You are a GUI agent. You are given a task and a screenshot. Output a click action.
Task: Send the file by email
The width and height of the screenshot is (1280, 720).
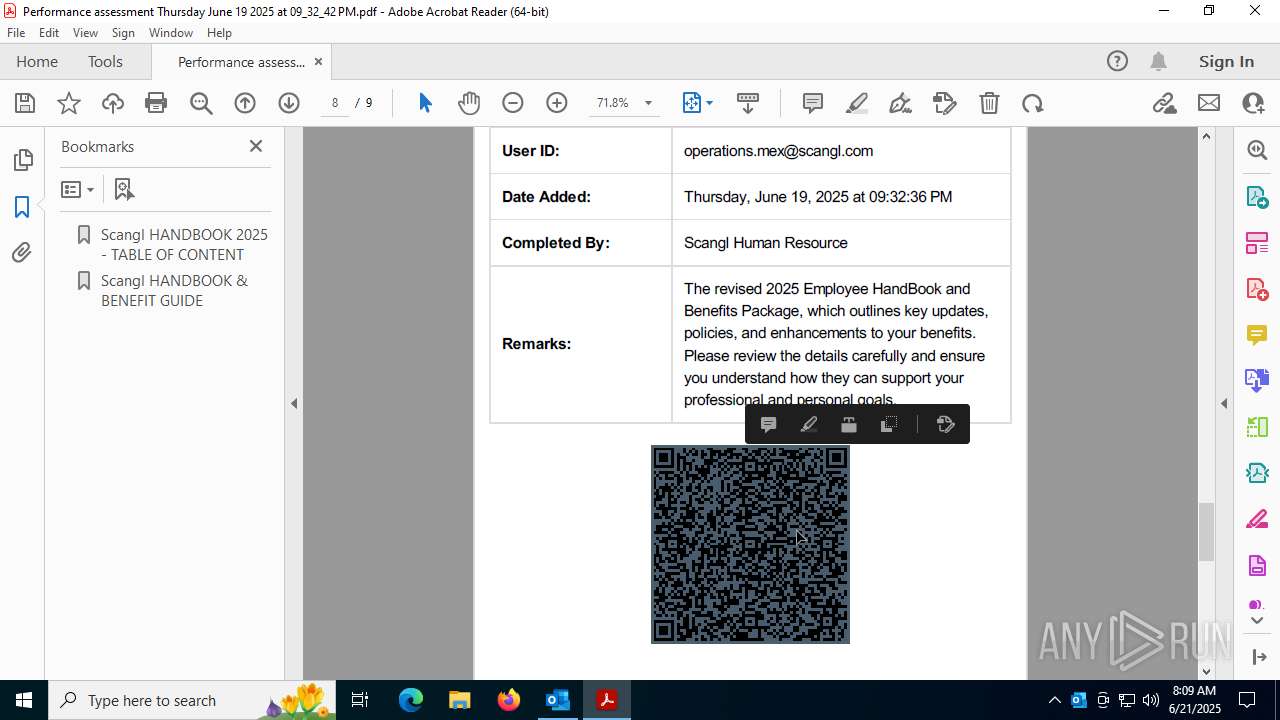1209,103
